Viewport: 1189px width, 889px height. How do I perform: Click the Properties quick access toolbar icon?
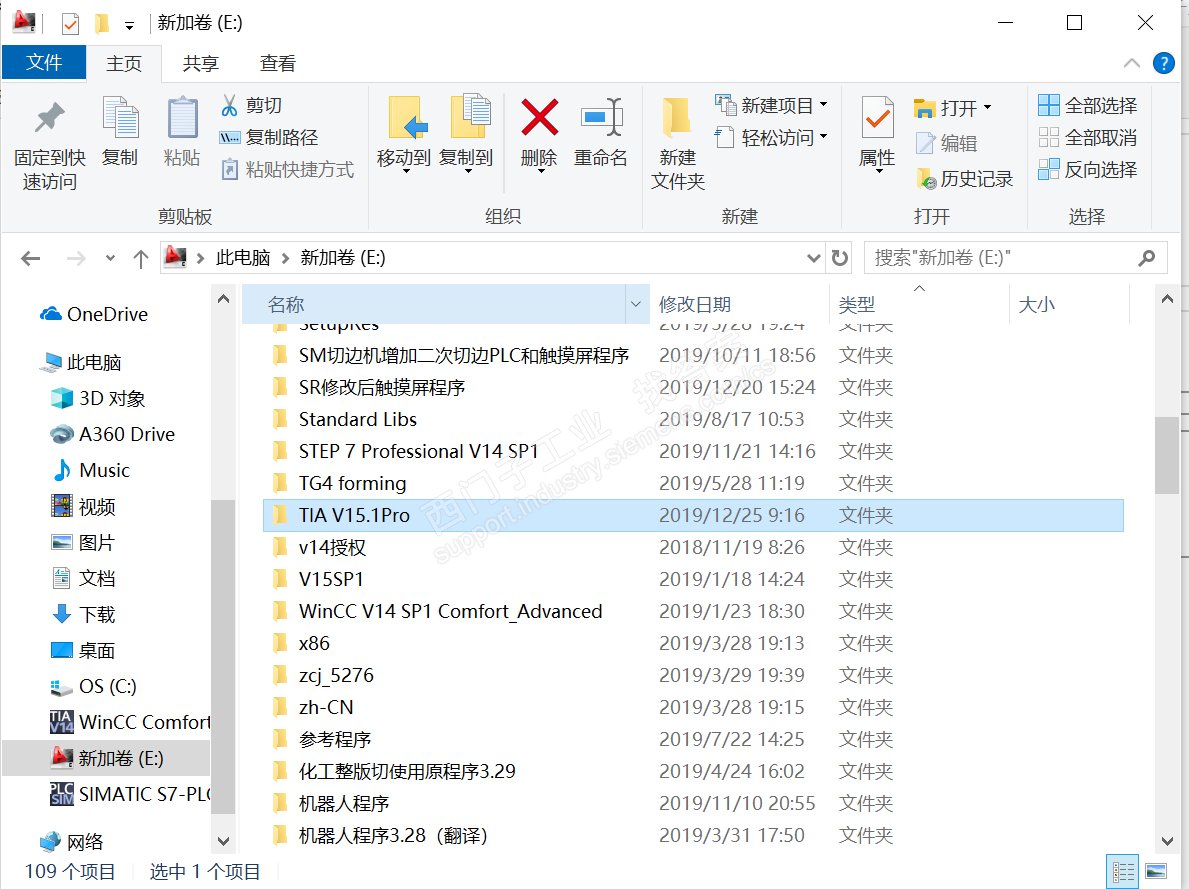tap(70, 24)
